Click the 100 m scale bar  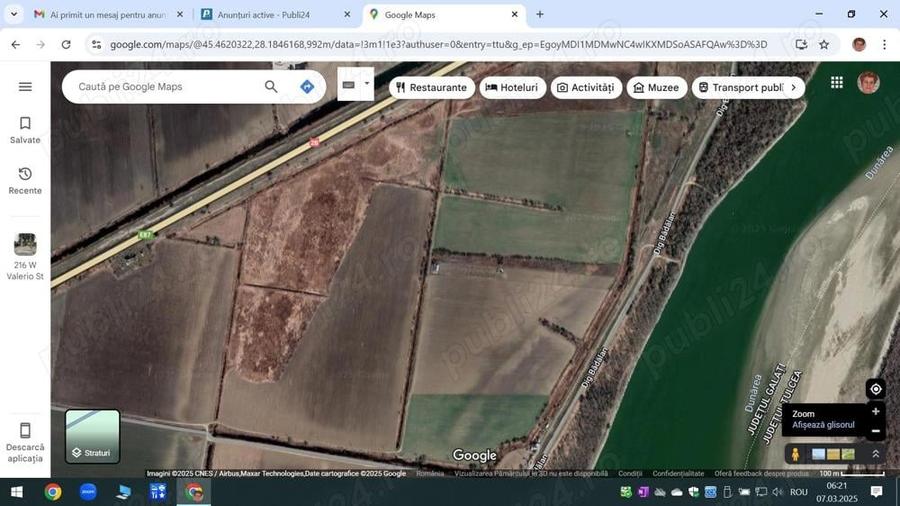pos(852,473)
